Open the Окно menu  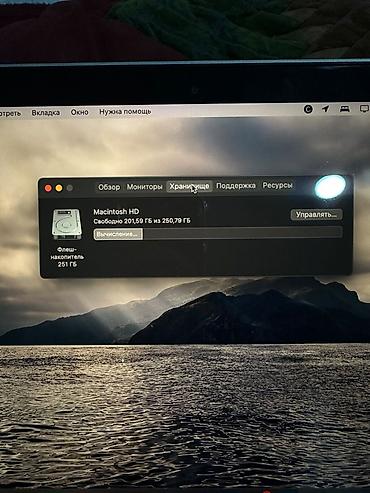pos(79,112)
